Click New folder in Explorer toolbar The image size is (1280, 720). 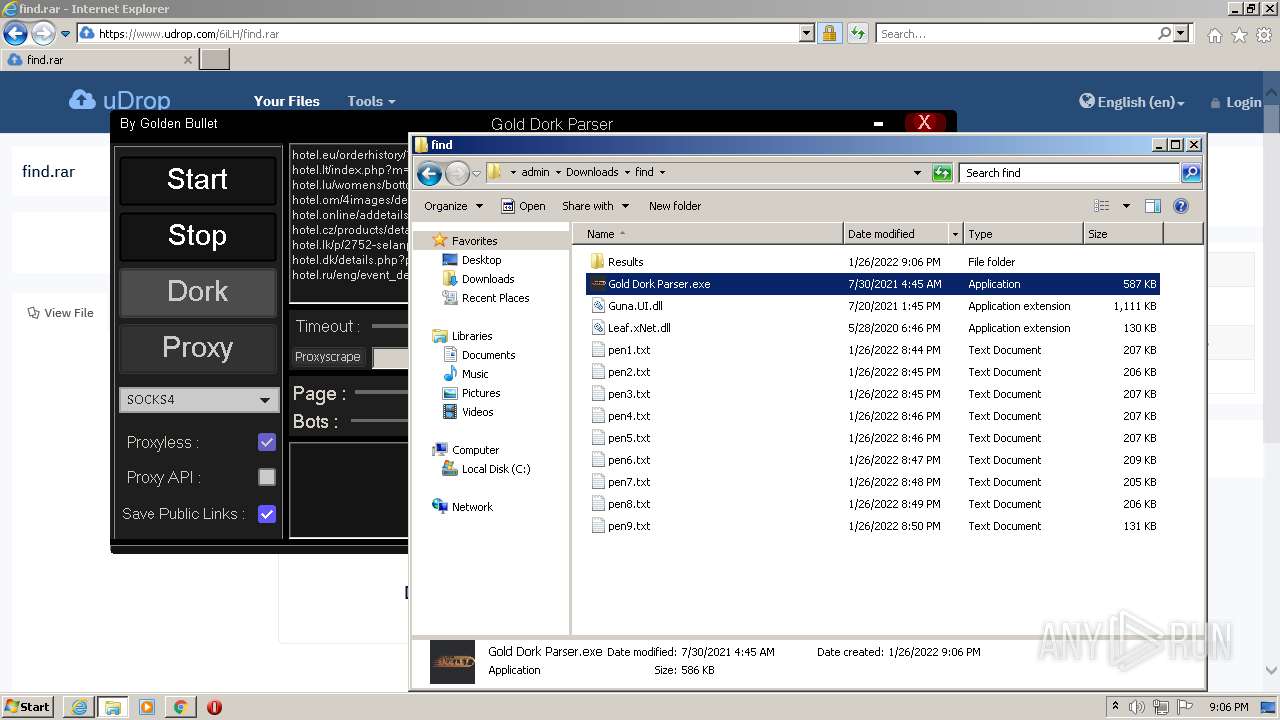tap(675, 206)
